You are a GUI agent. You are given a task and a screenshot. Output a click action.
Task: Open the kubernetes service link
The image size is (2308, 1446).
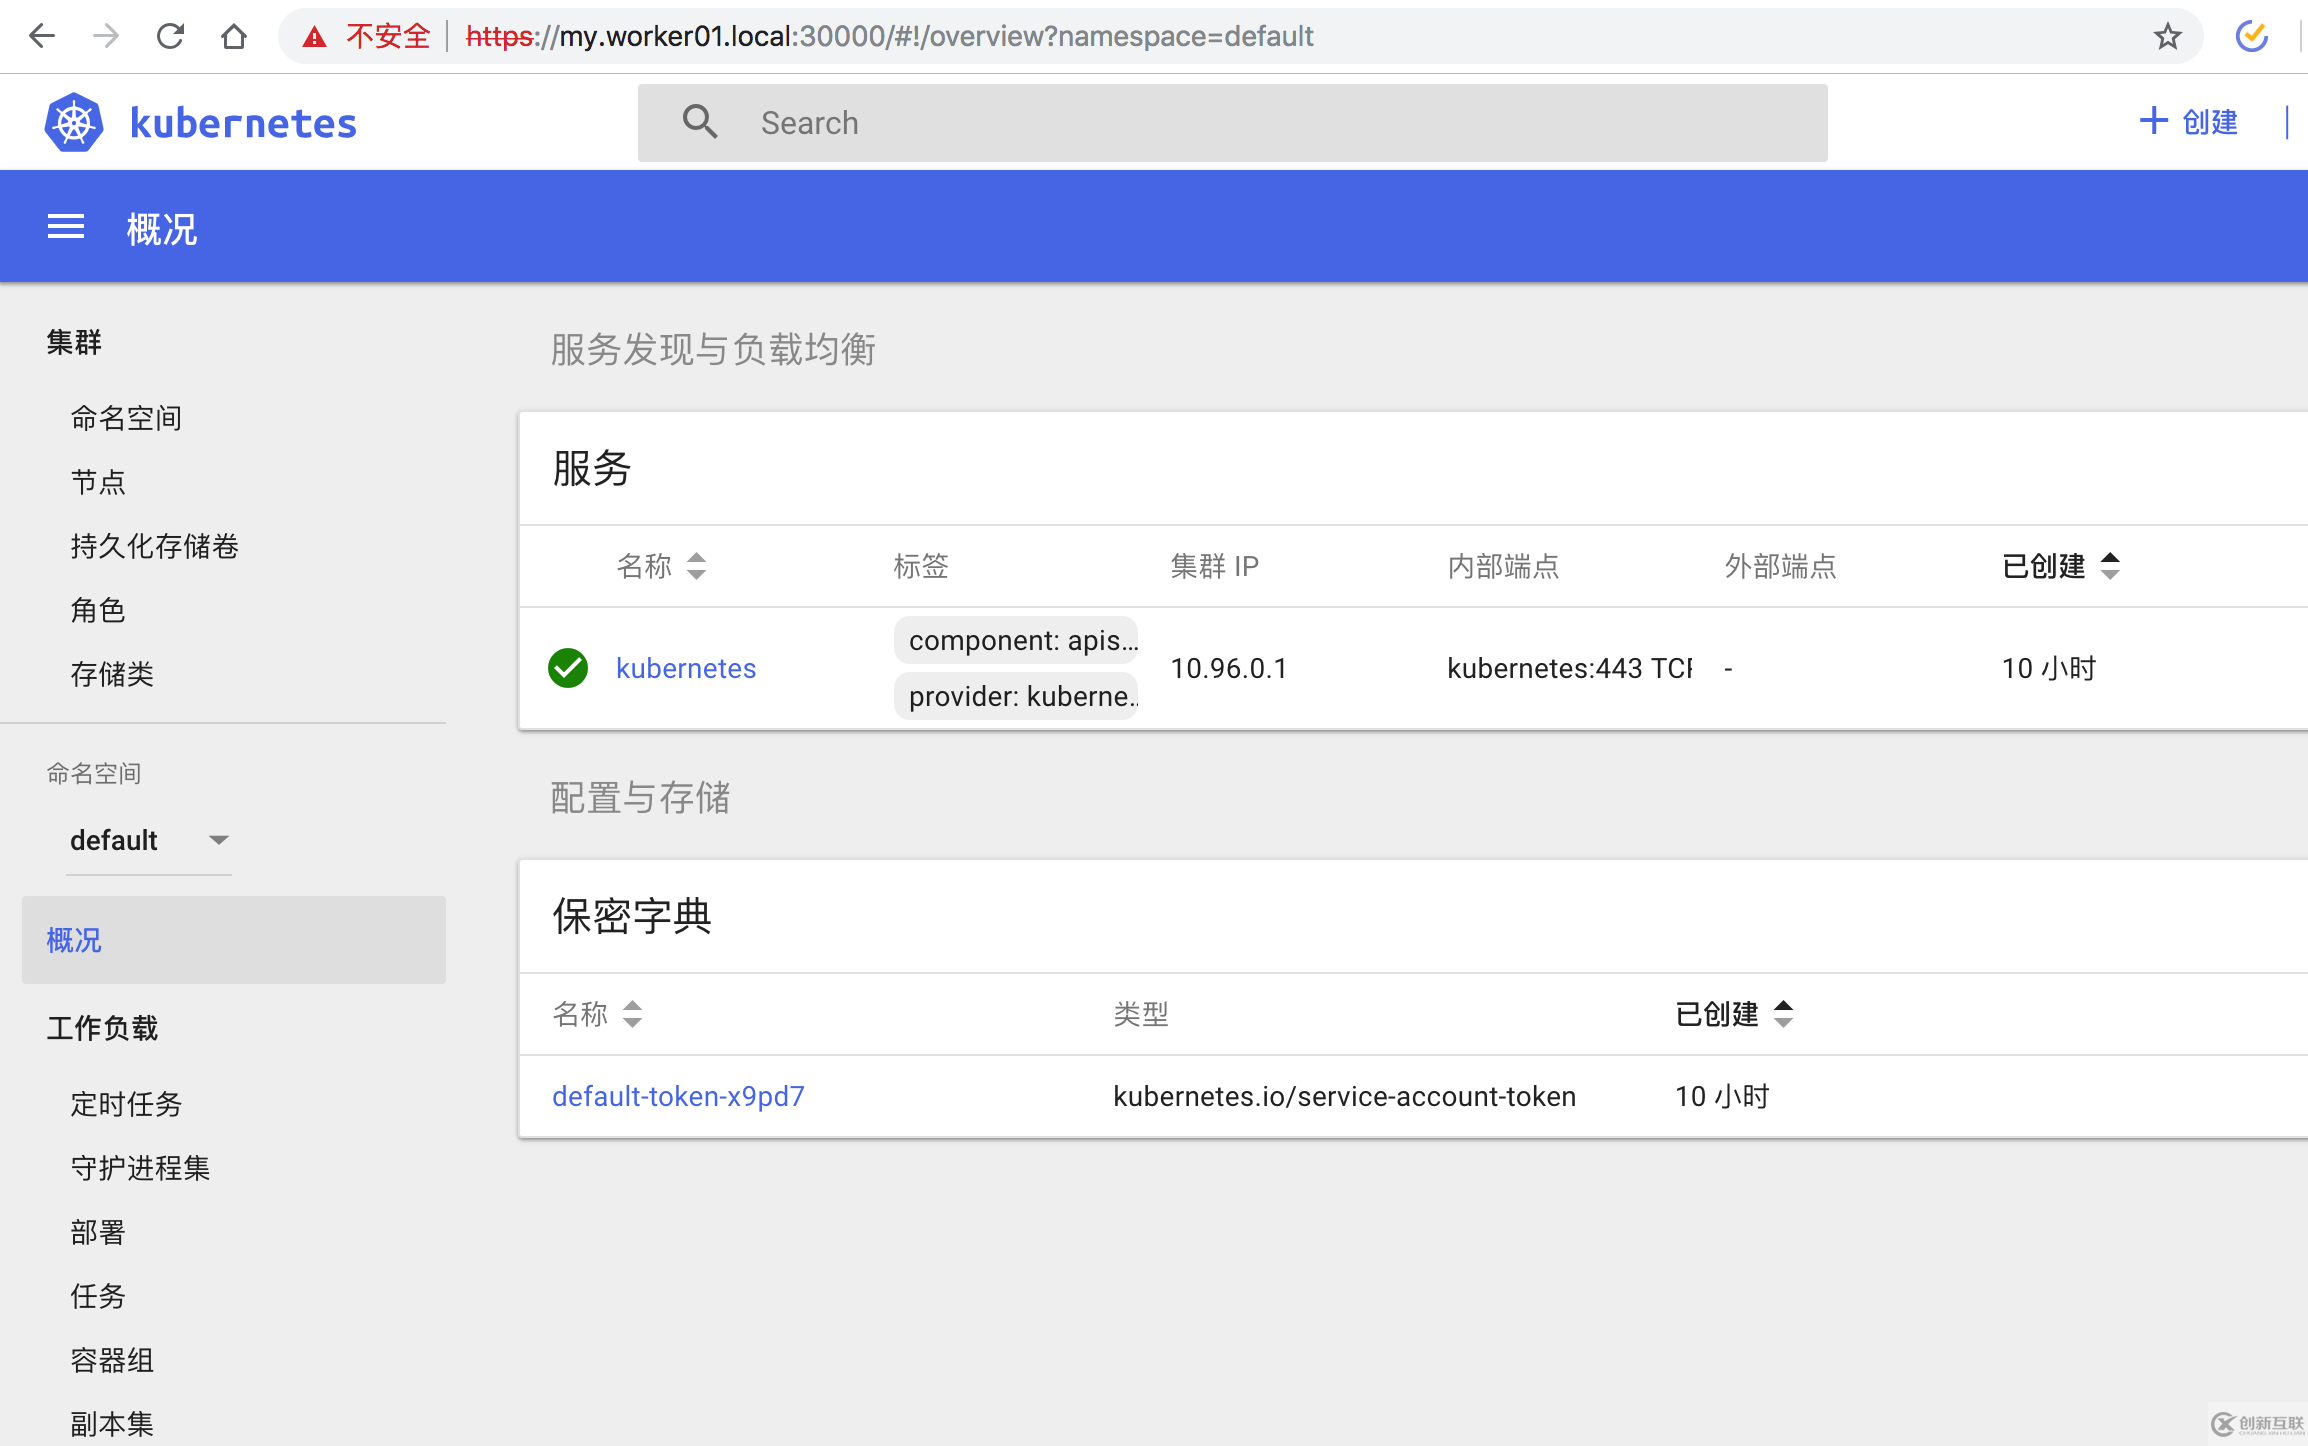tap(686, 668)
